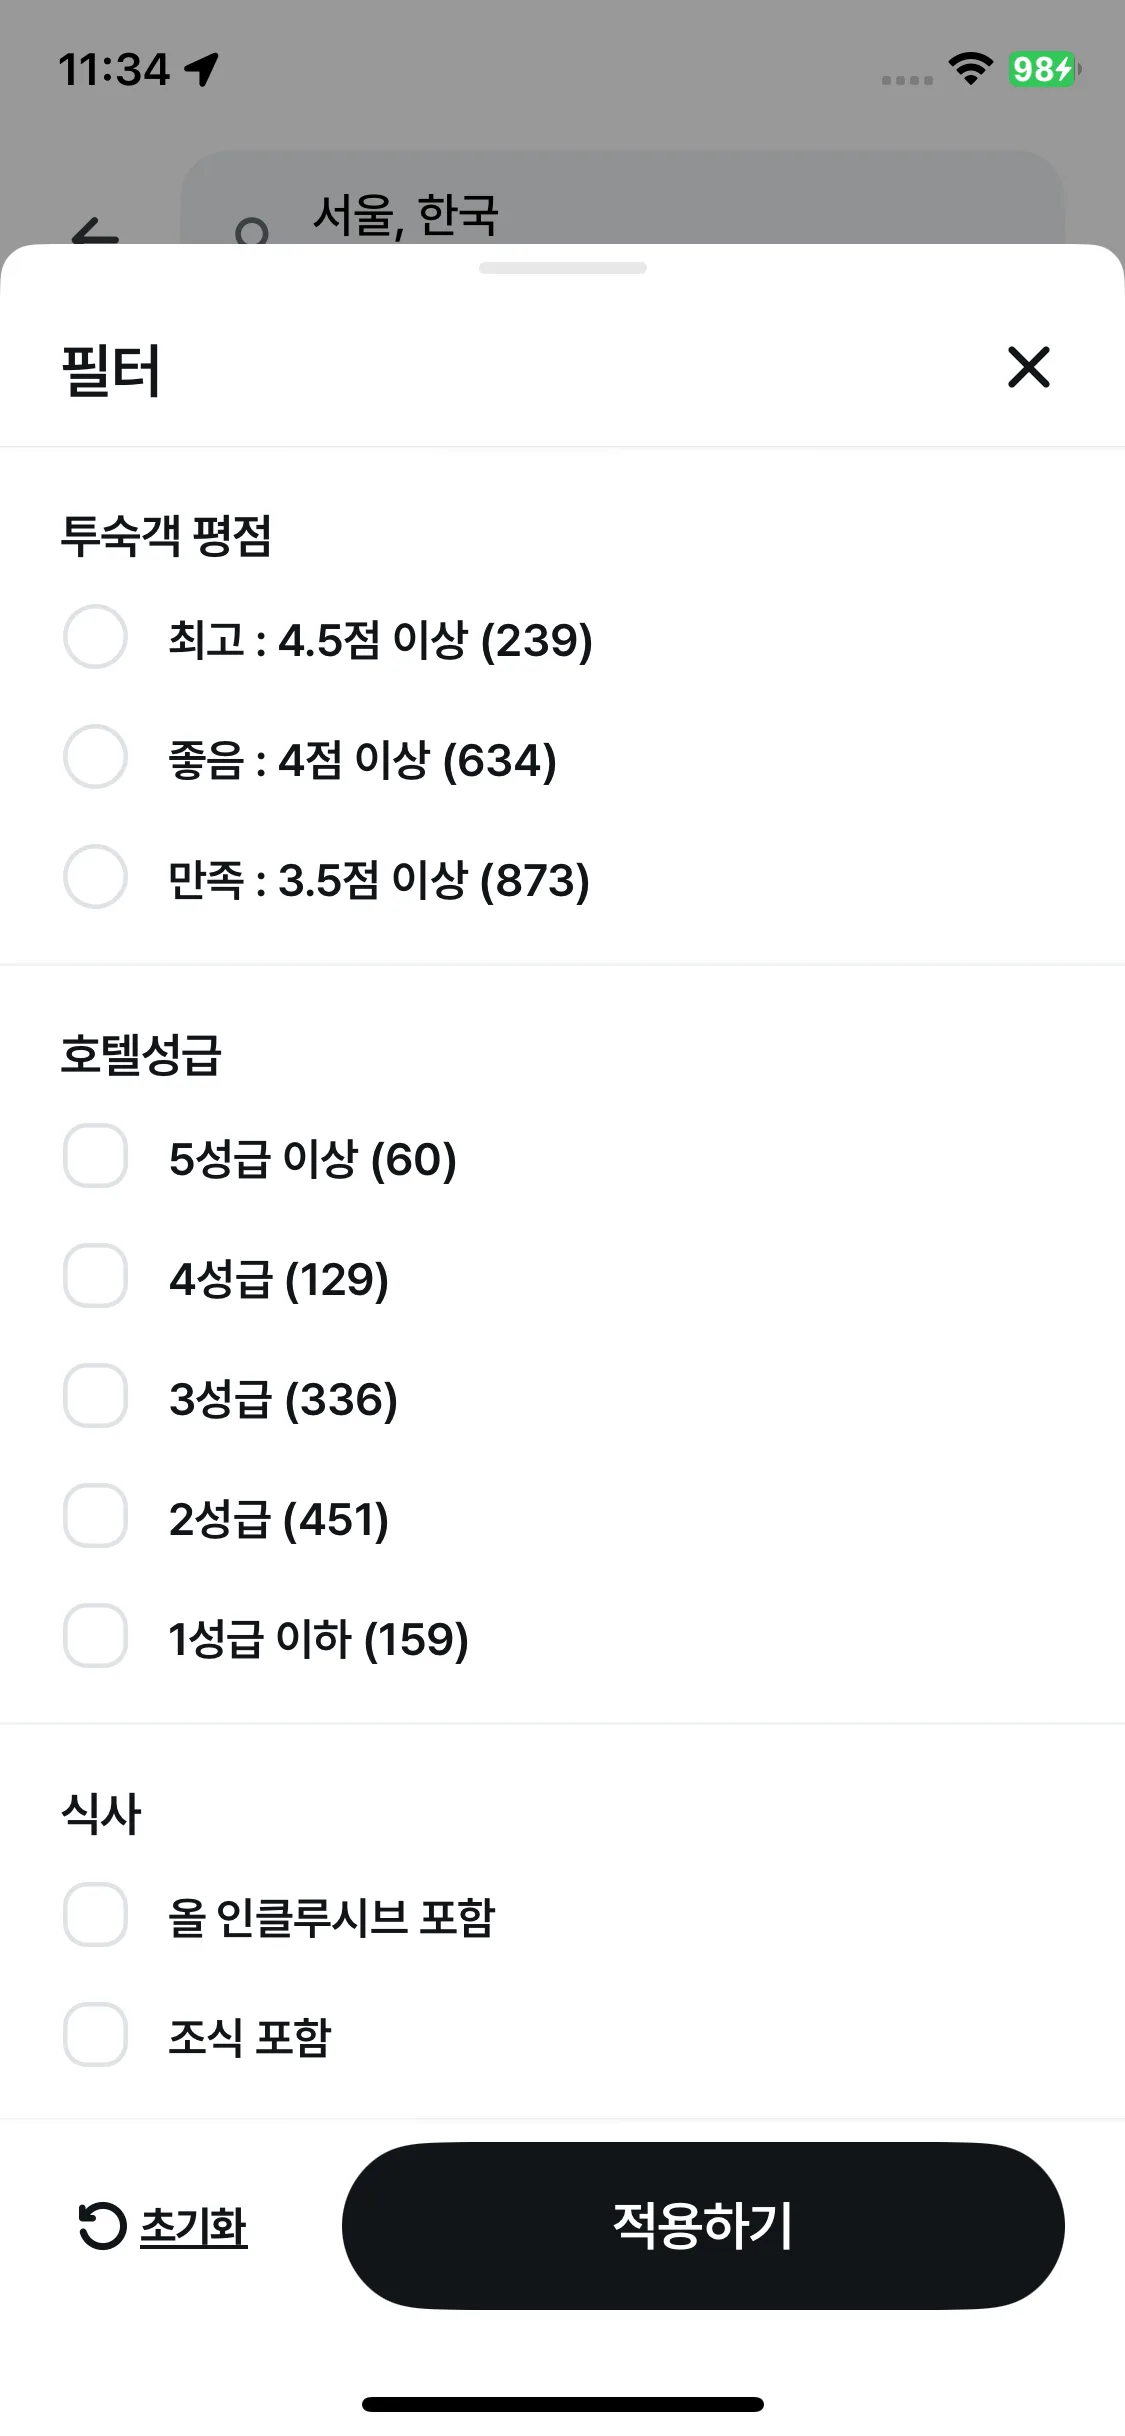Tap the location arrow in status bar

(202, 70)
